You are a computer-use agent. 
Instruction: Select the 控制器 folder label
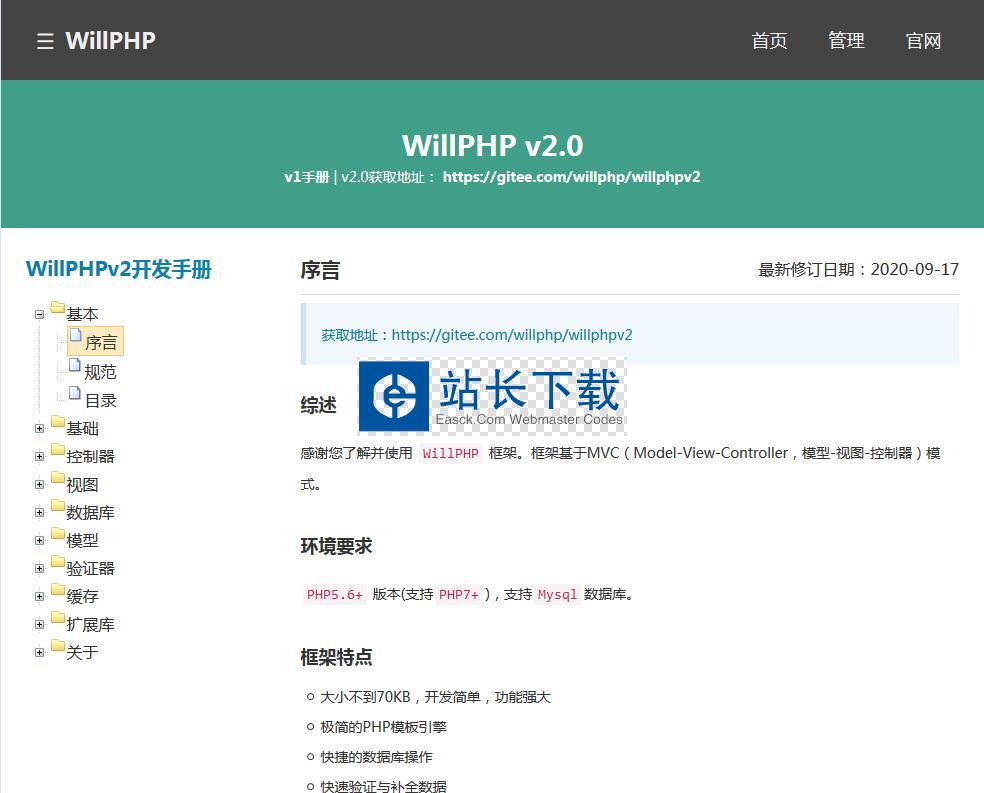pyautogui.click(x=90, y=457)
